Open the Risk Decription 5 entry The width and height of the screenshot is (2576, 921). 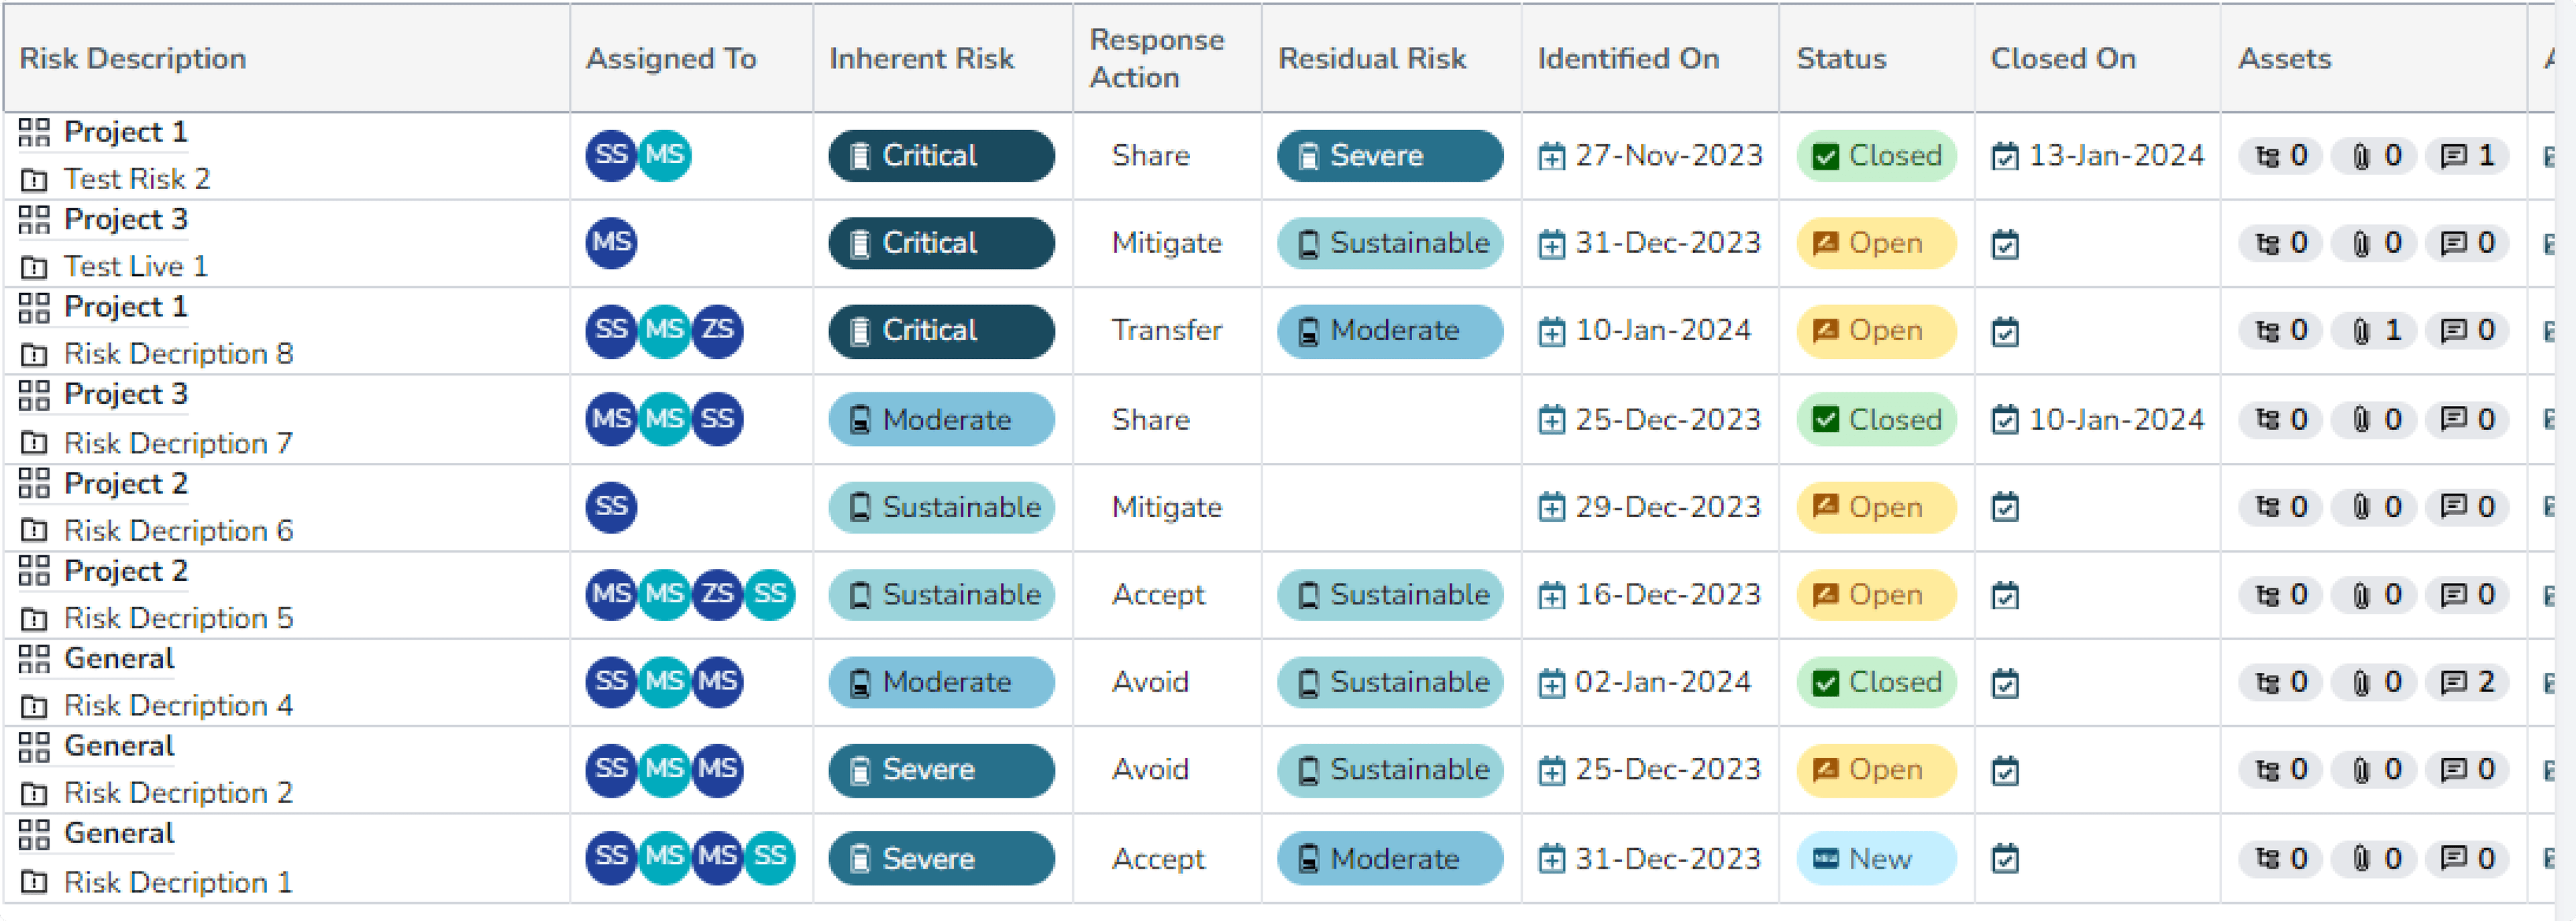pyautogui.click(x=179, y=619)
